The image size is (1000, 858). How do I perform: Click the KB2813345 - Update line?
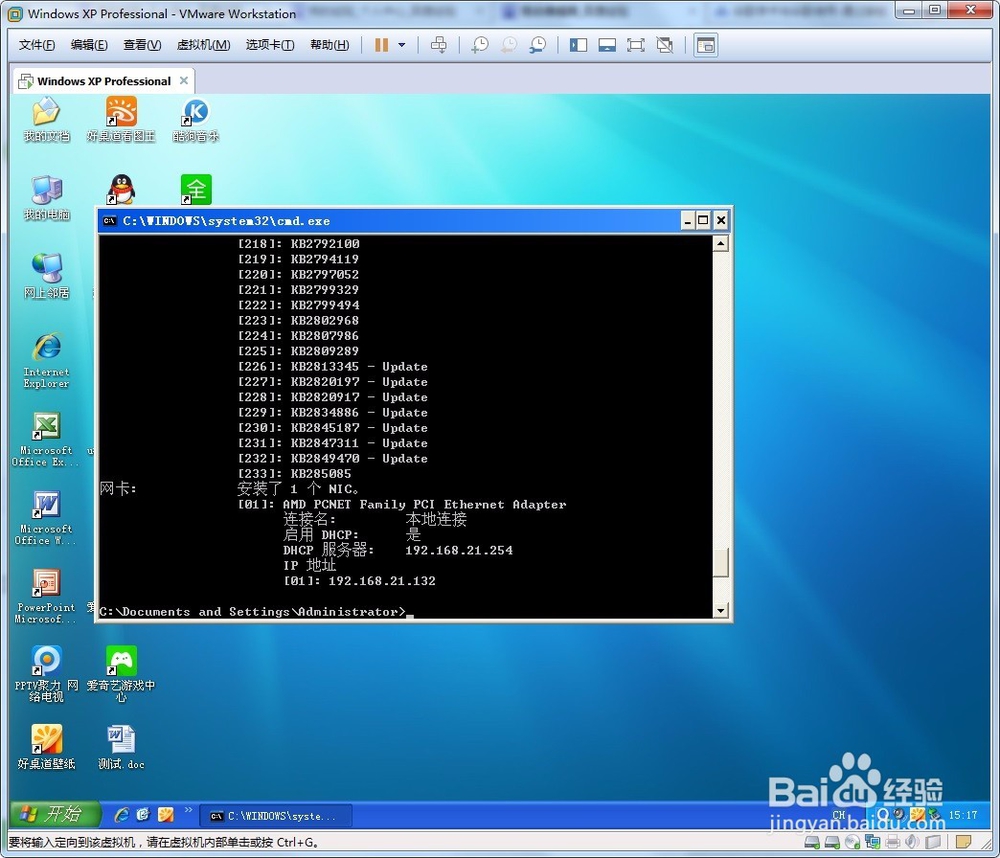point(332,366)
